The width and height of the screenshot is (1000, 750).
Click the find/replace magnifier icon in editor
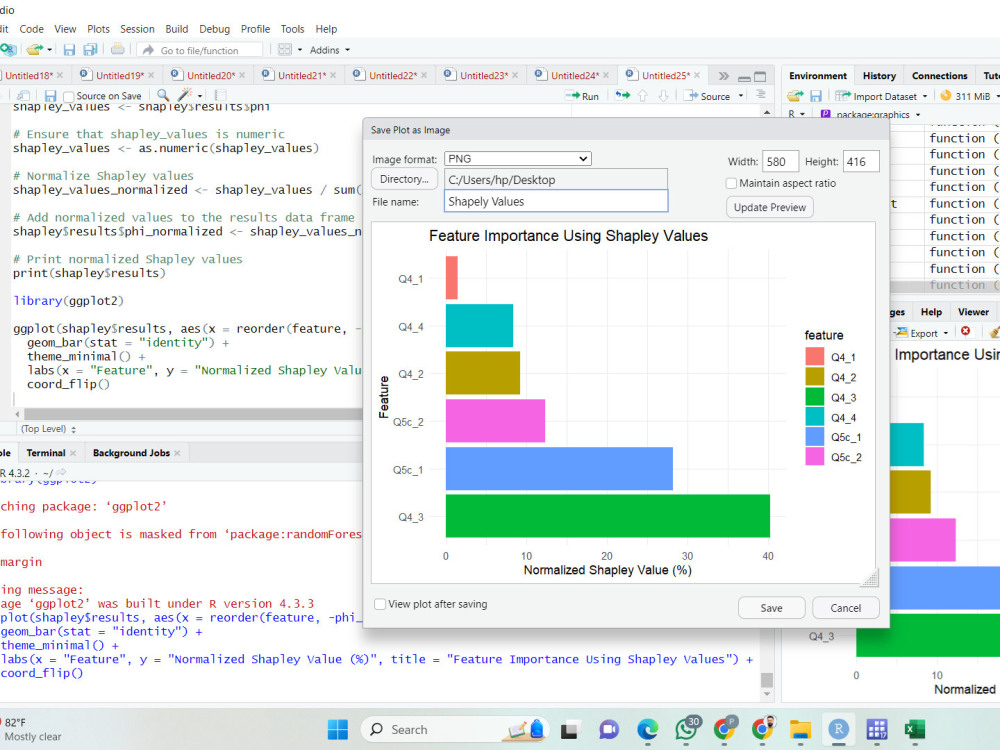coord(163,95)
